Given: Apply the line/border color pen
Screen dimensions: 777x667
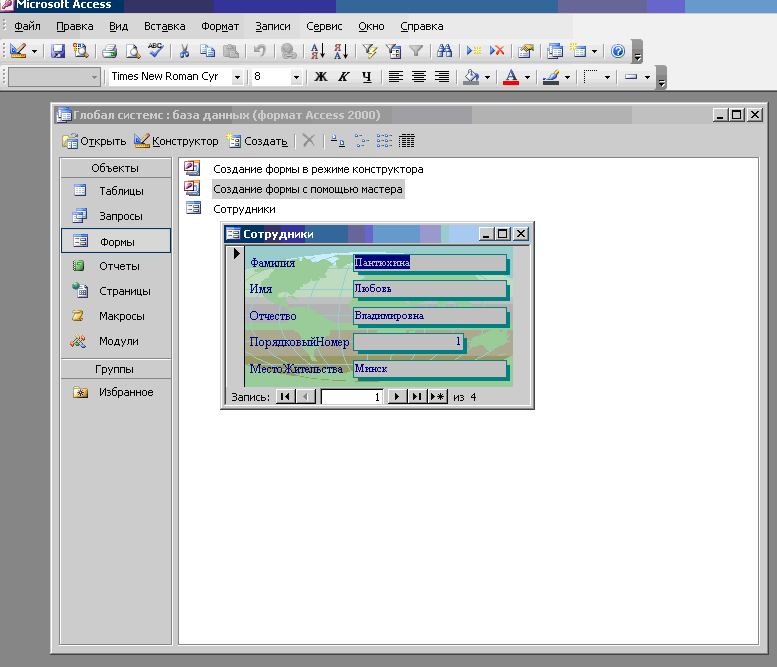Looking at the screenshot, I should (x=551, y=77).
